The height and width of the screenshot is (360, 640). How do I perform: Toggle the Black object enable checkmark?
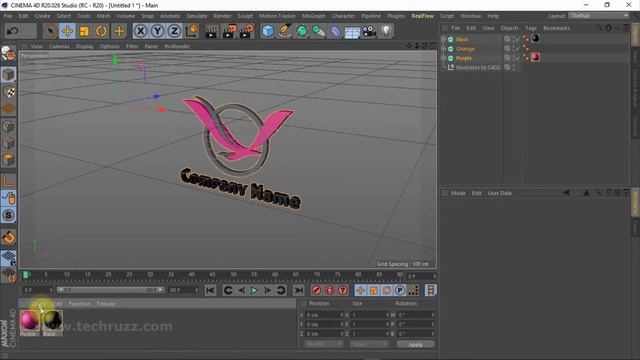517,39
